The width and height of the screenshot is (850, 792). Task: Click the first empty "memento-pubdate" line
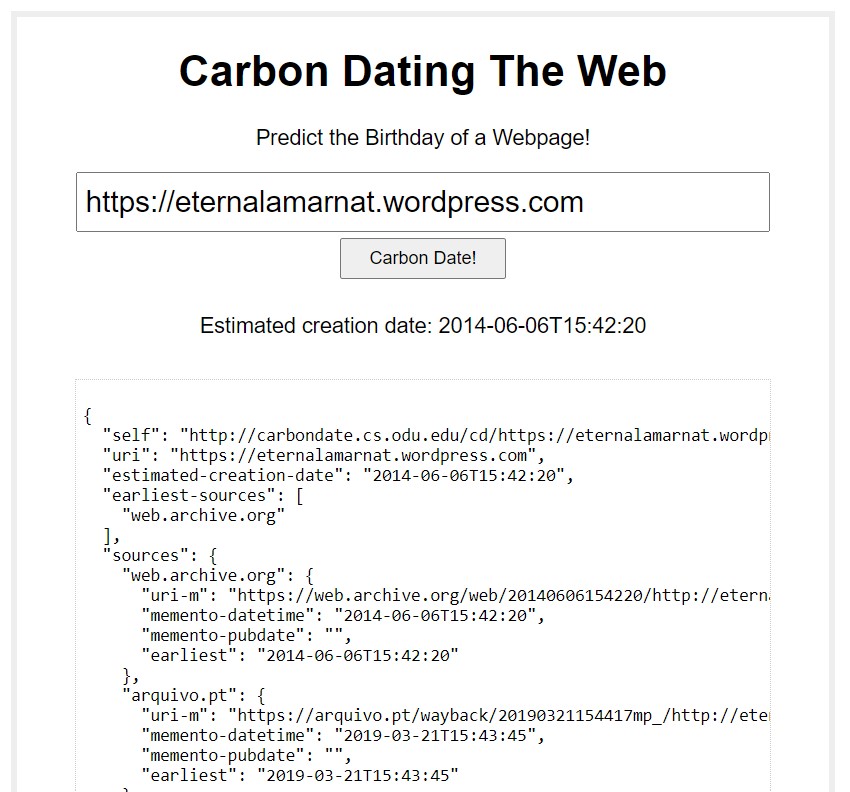247,635
